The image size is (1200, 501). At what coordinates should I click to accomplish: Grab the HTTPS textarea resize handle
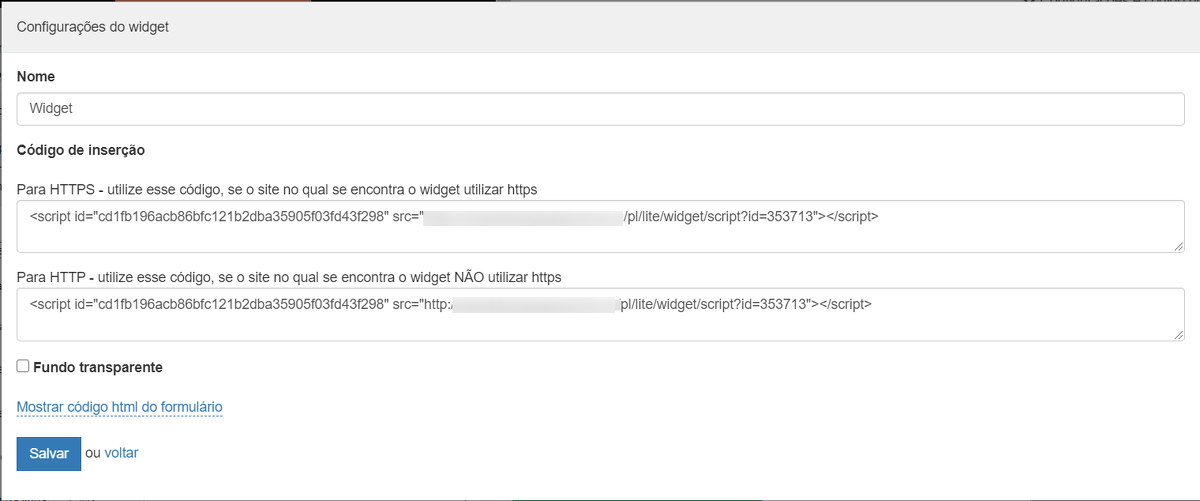[1179, 246]
